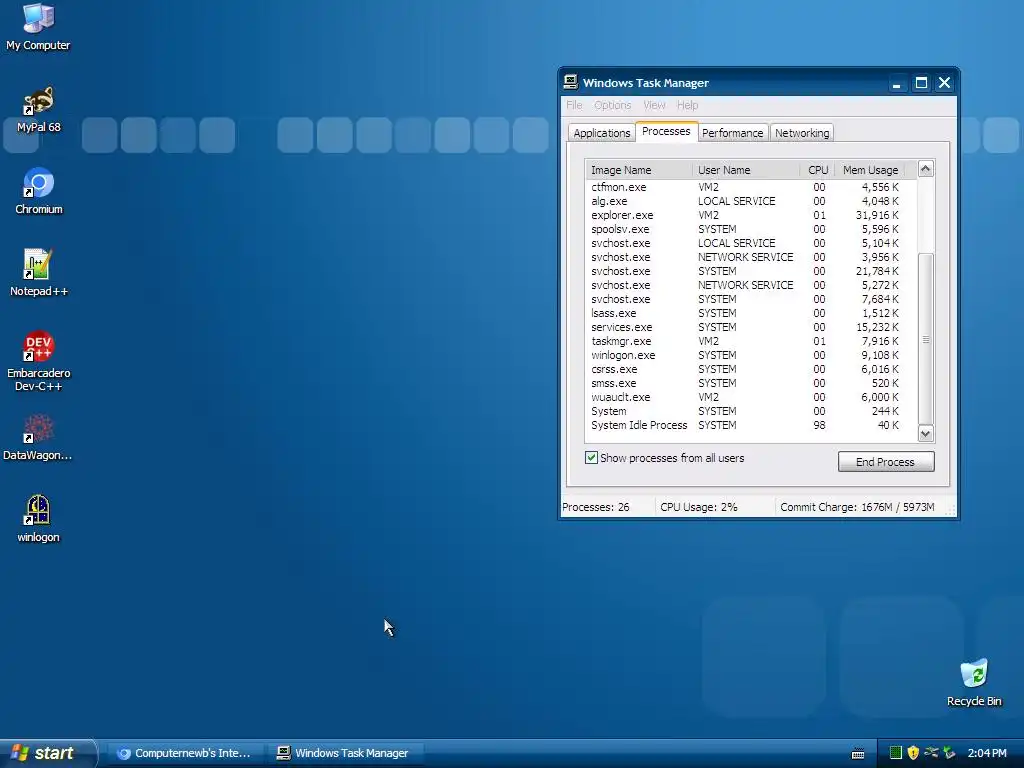This screenshot has height=768, width=1024.
Task: Sort processes by Image Name column
Action: (639, 170)
